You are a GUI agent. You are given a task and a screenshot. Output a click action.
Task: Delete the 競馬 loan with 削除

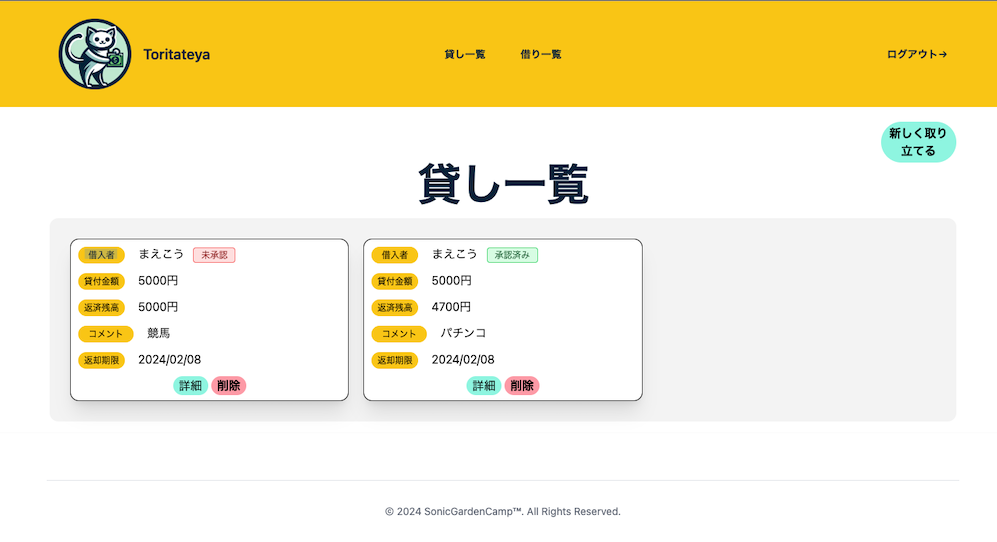point(229,386)
